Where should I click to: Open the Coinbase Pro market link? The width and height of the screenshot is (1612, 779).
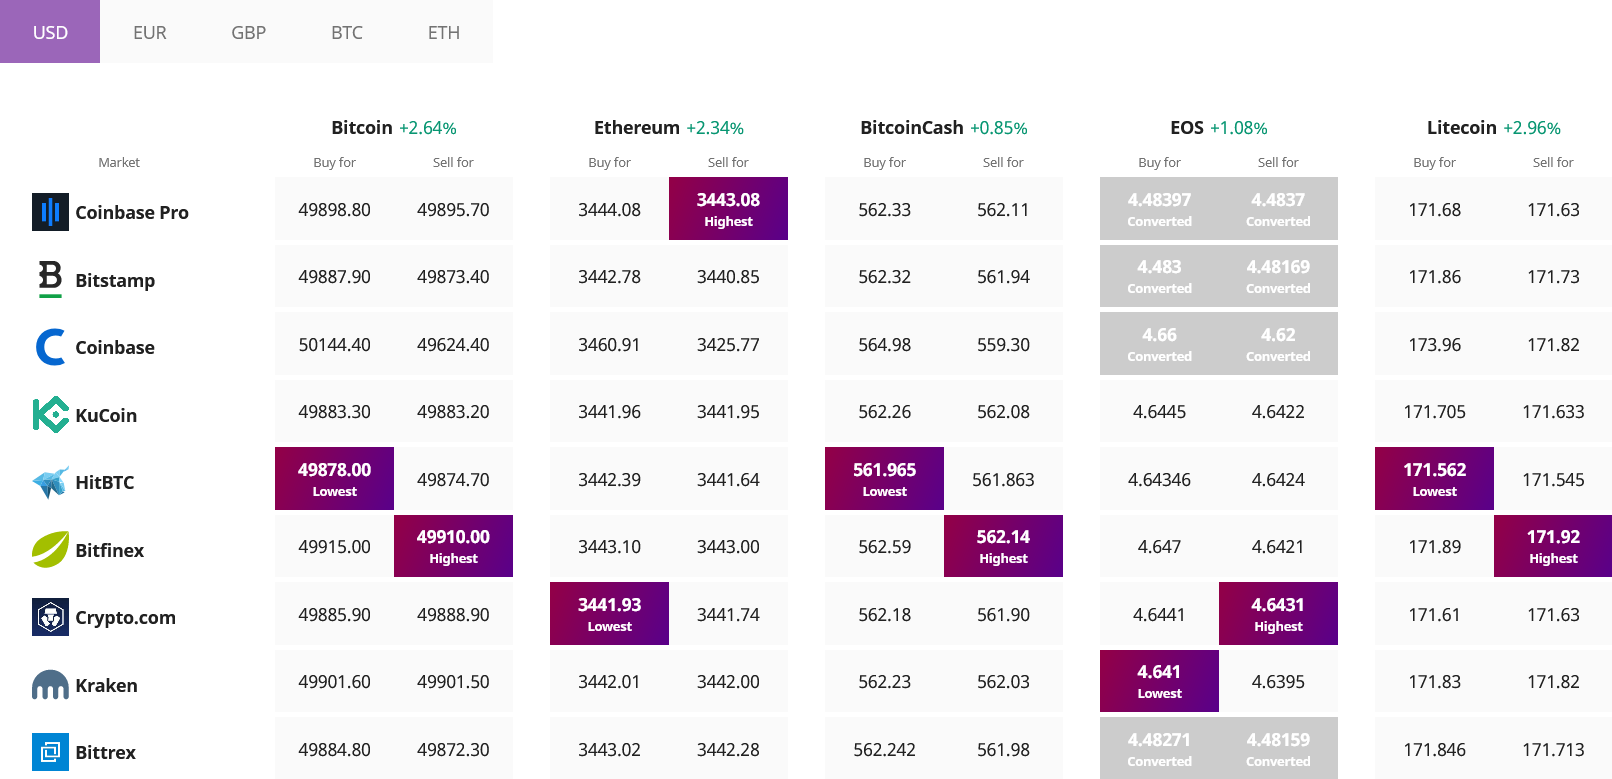click(x=132, y=212)
